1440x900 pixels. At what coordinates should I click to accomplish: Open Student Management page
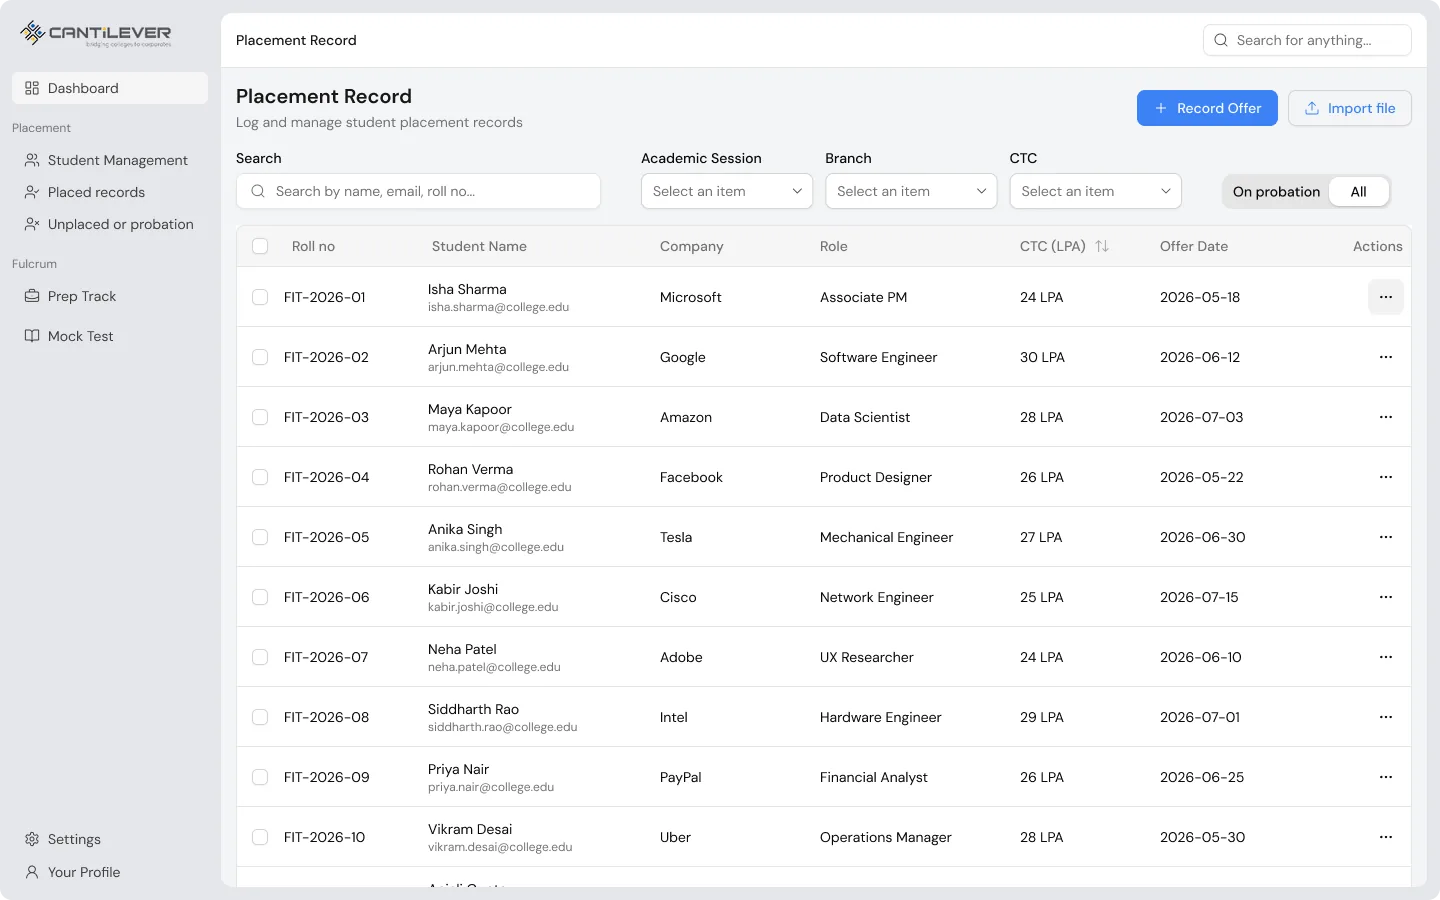coord(110,160)
